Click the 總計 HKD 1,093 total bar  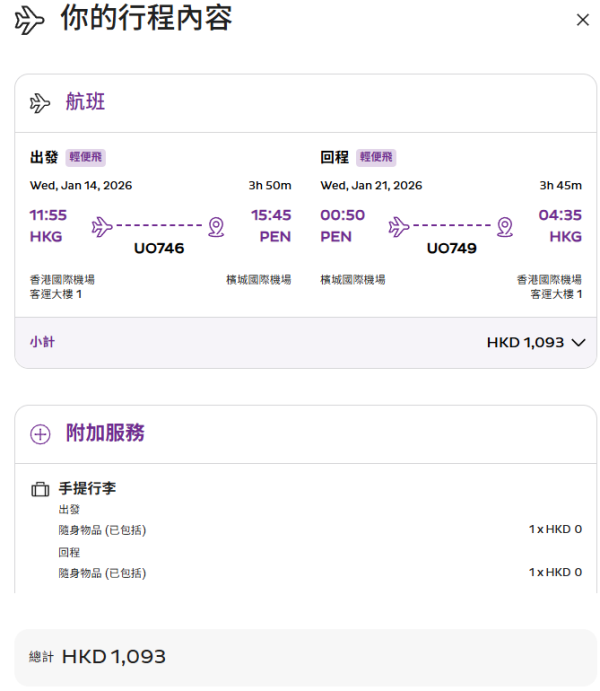point(305,657)
